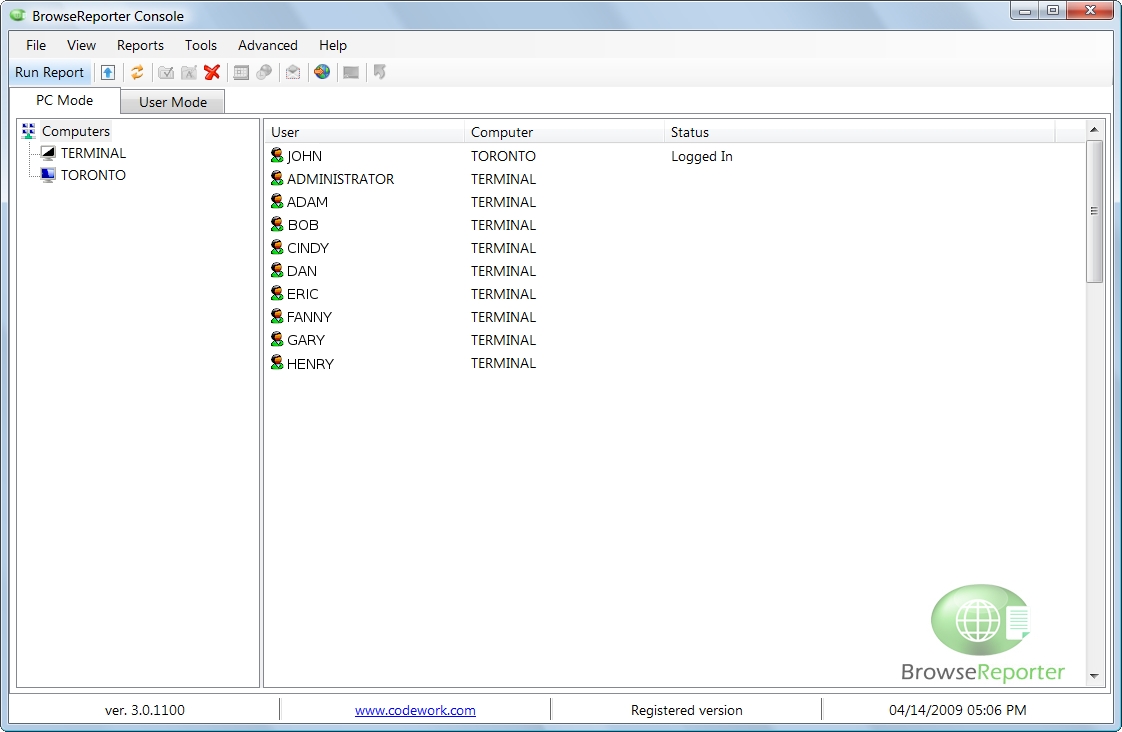The image size is (1122, 732).
Task: Click the scrollbar up arrow in user list
Action: tap(1094, 130)
